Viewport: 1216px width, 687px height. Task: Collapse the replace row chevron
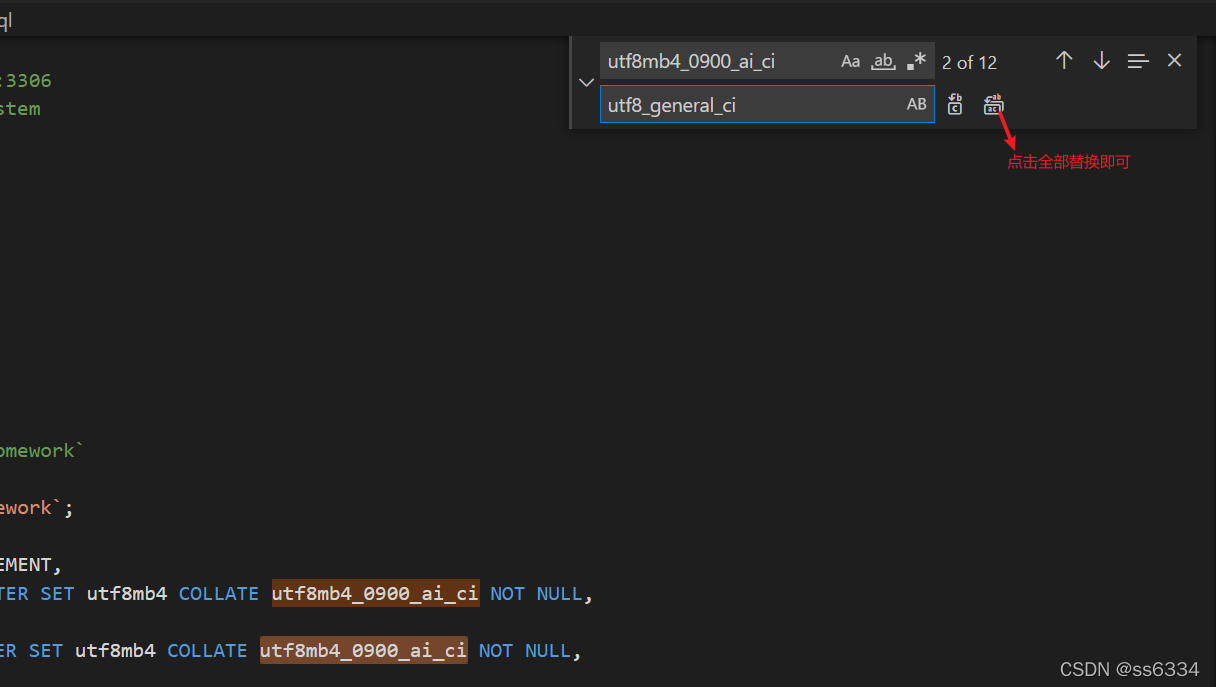coord(587,83)
